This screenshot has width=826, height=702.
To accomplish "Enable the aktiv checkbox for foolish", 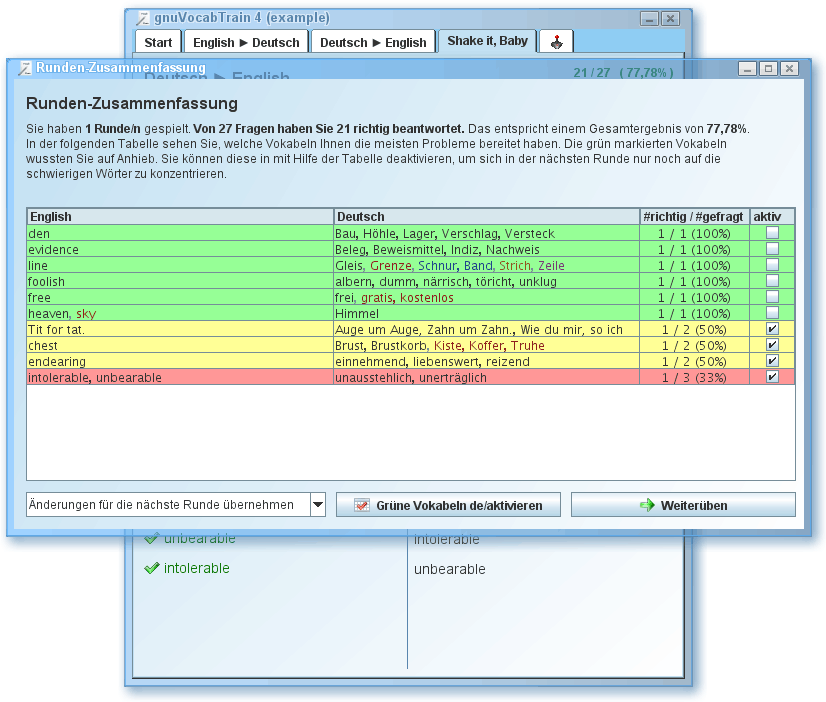I will tap(772, 281).
